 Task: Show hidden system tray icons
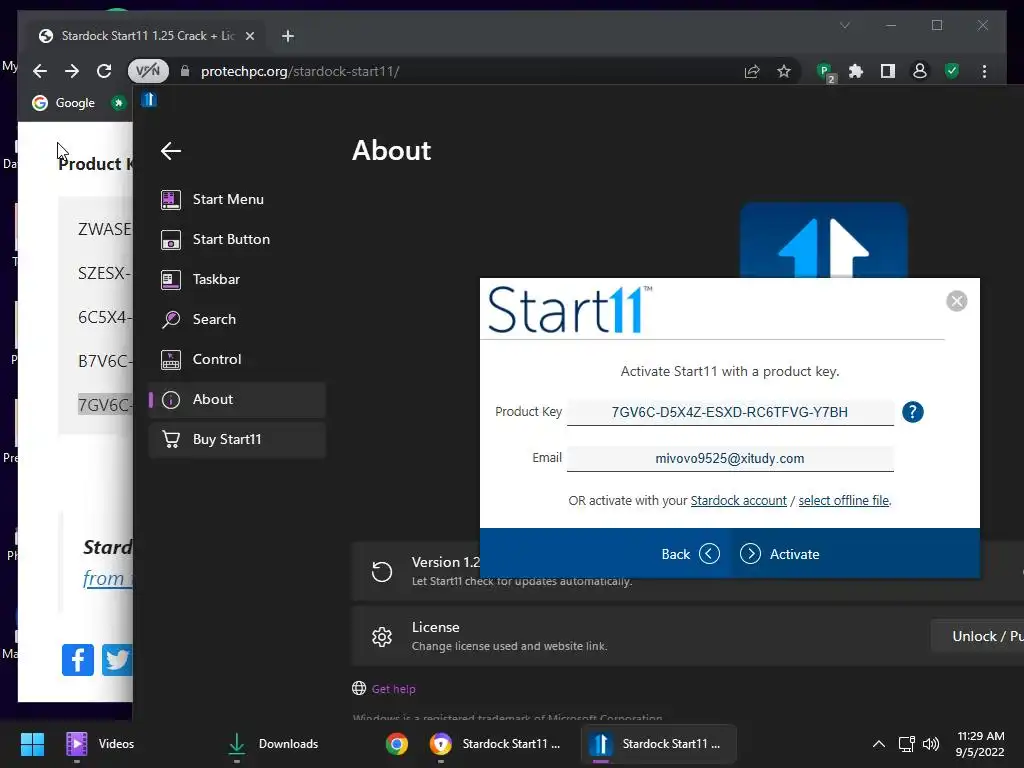pos(879,744)
